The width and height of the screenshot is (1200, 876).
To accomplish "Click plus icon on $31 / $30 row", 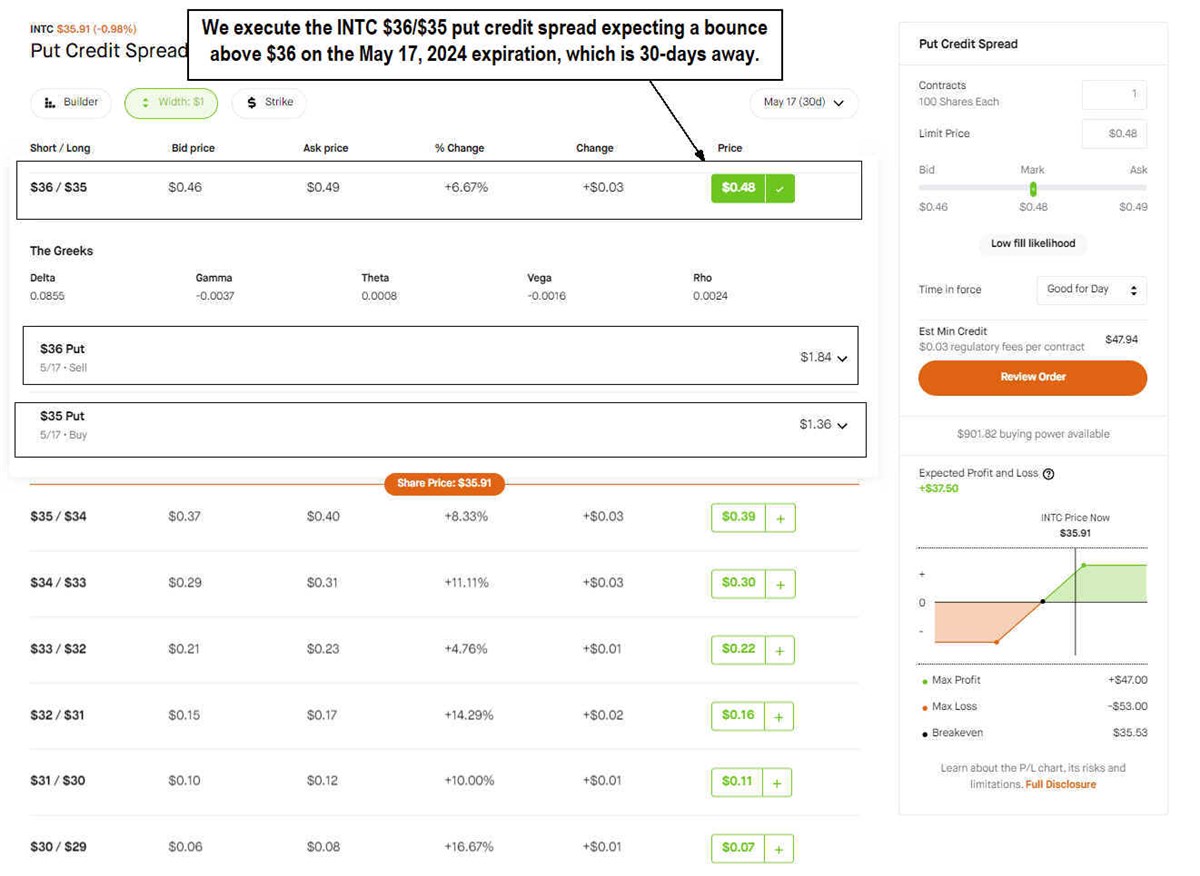I will point(777,782).
